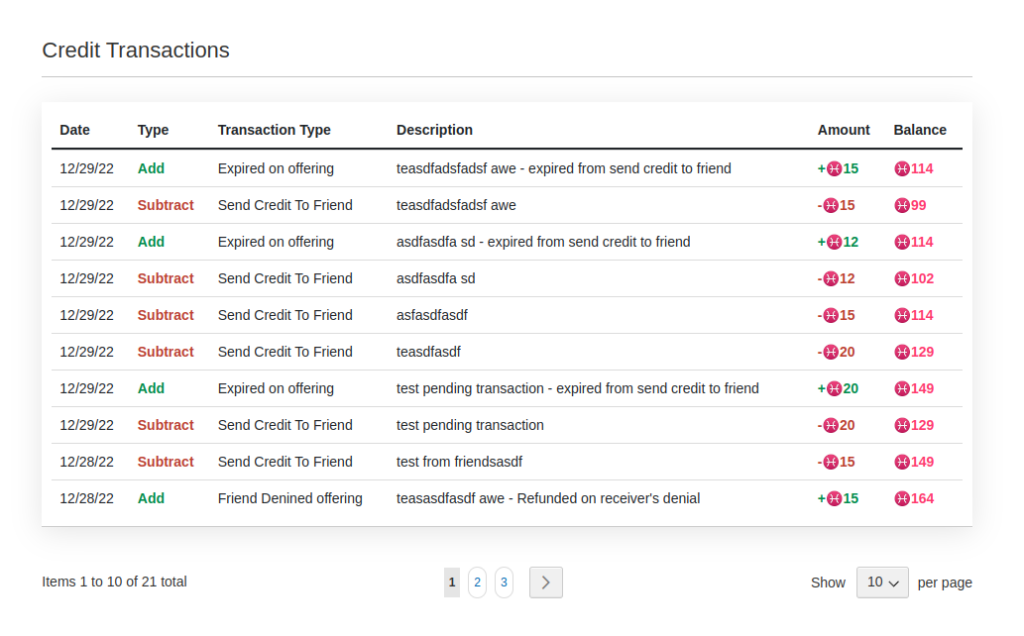Click coin icon beside +20 amount
This screenshot has width=1024, height=636.
(834, 389)
